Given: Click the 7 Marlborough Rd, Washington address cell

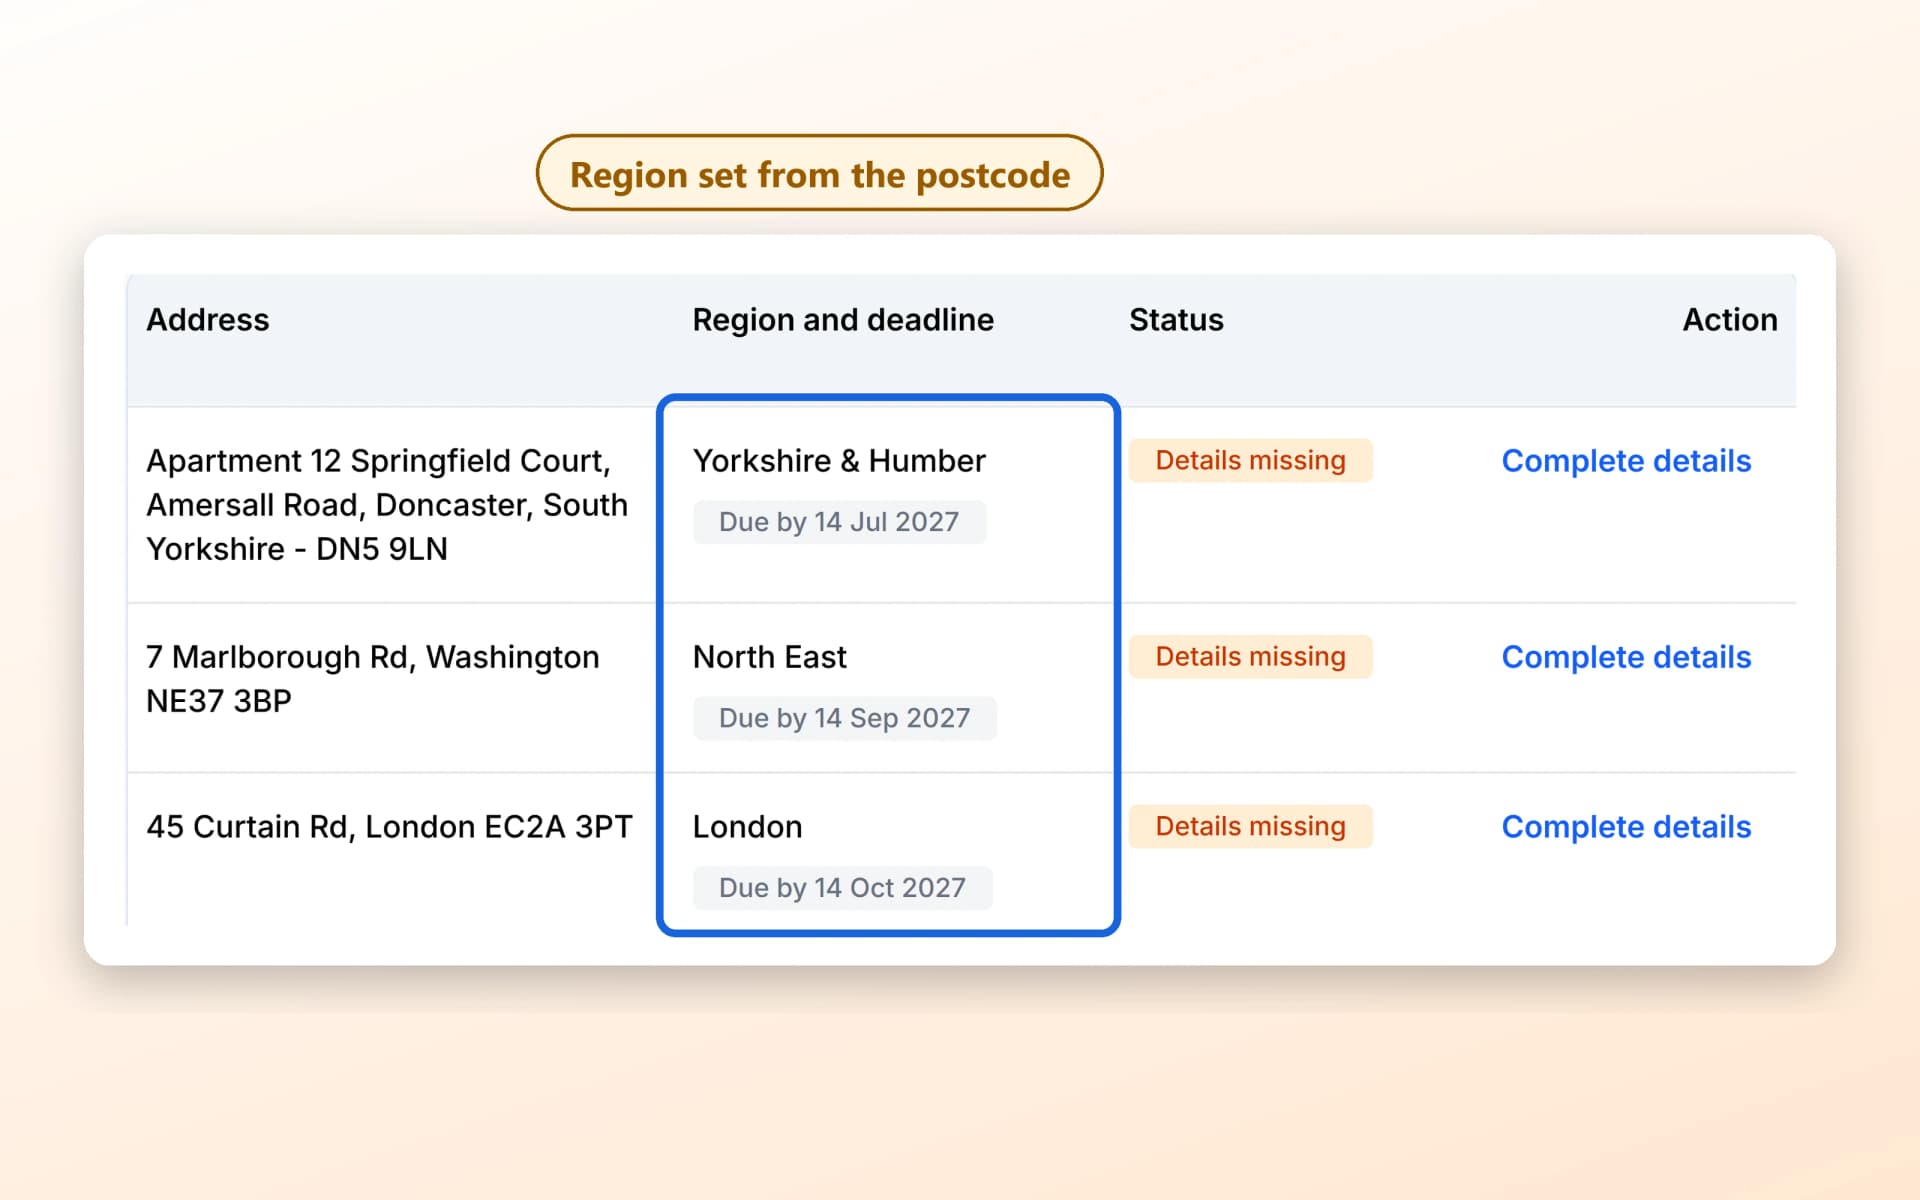Looking at the screenshot, I should point(373,679).
